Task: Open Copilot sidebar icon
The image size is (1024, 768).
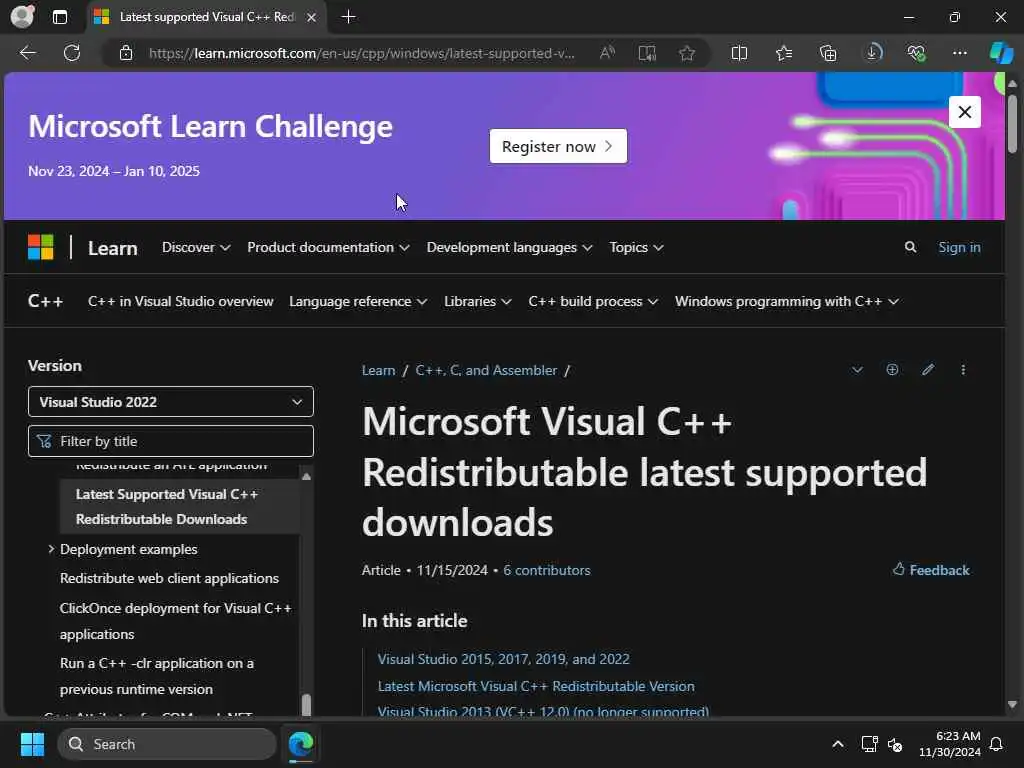Action: (1001, 53)
